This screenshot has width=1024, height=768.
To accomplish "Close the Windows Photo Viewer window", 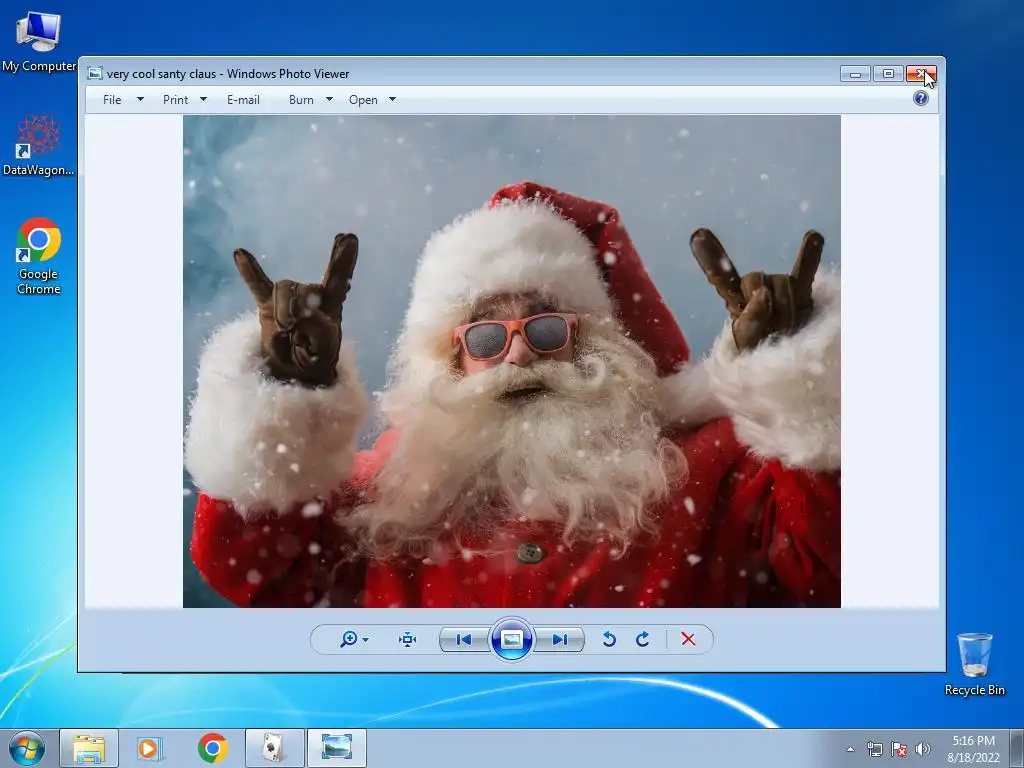I will [921, 74].
